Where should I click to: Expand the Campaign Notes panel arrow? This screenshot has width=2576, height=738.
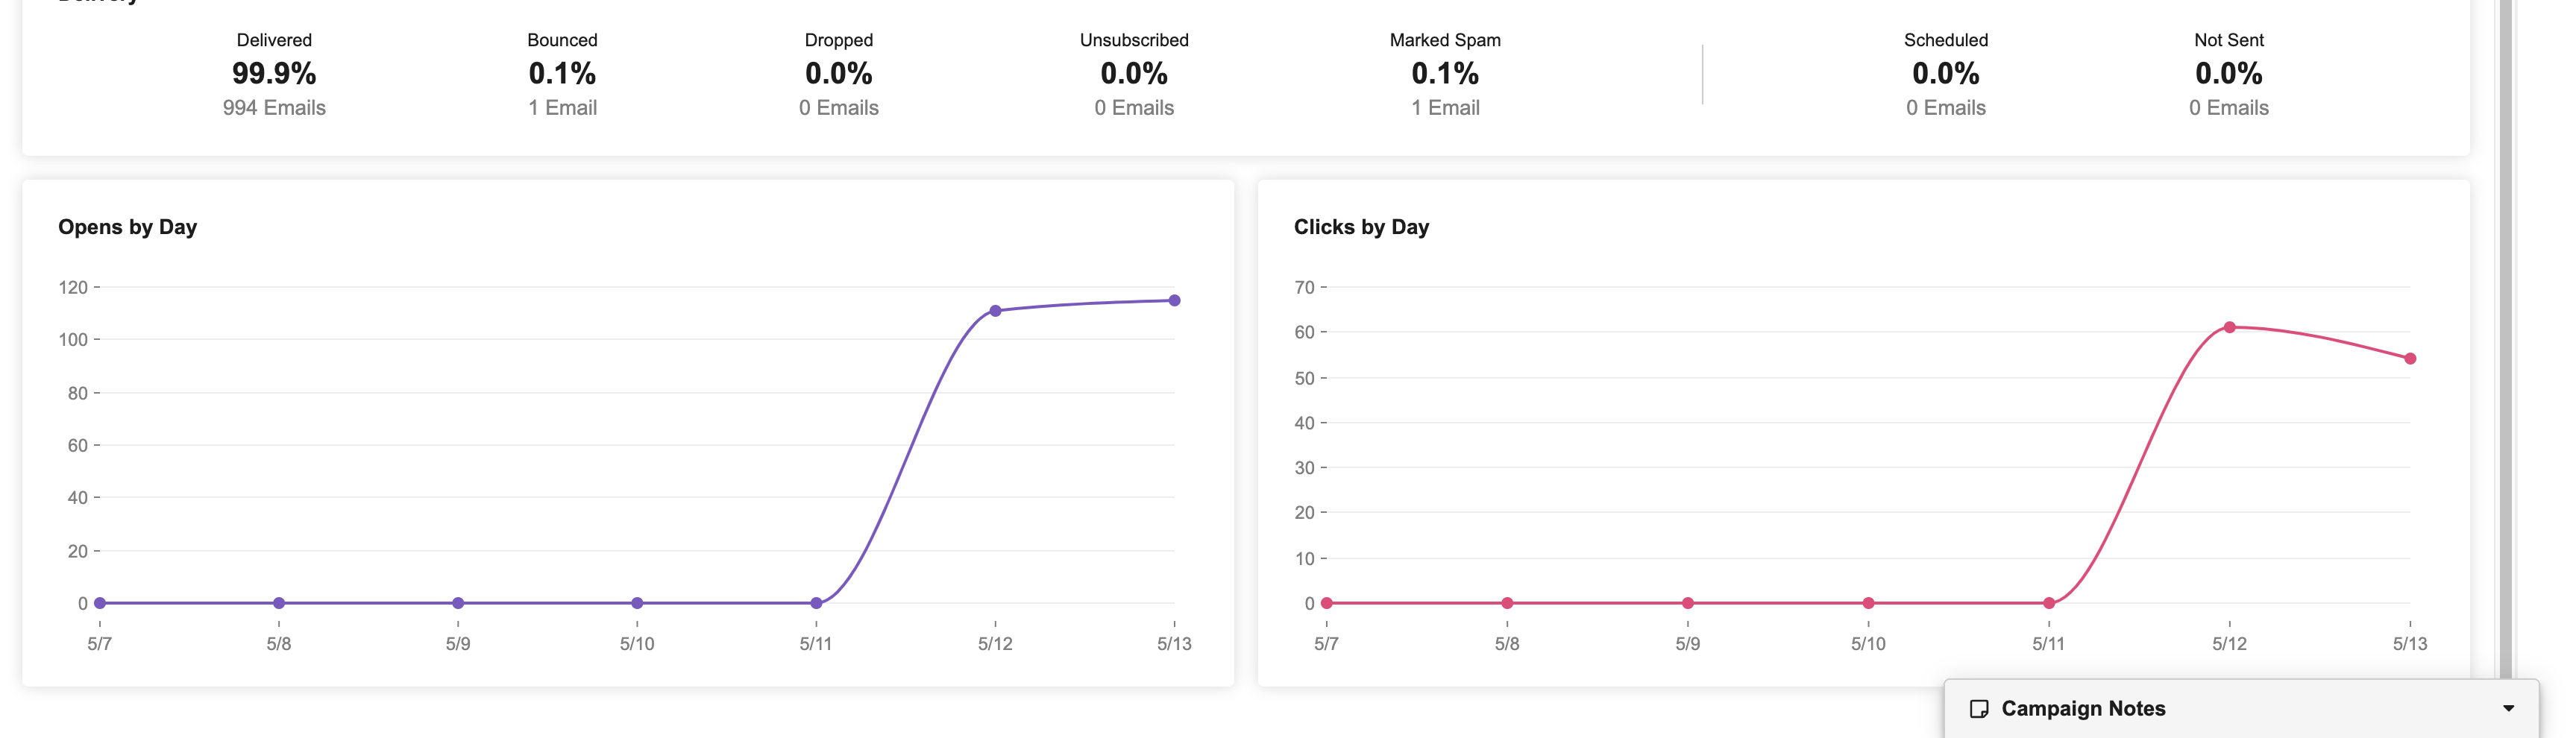pos(2508,709)
